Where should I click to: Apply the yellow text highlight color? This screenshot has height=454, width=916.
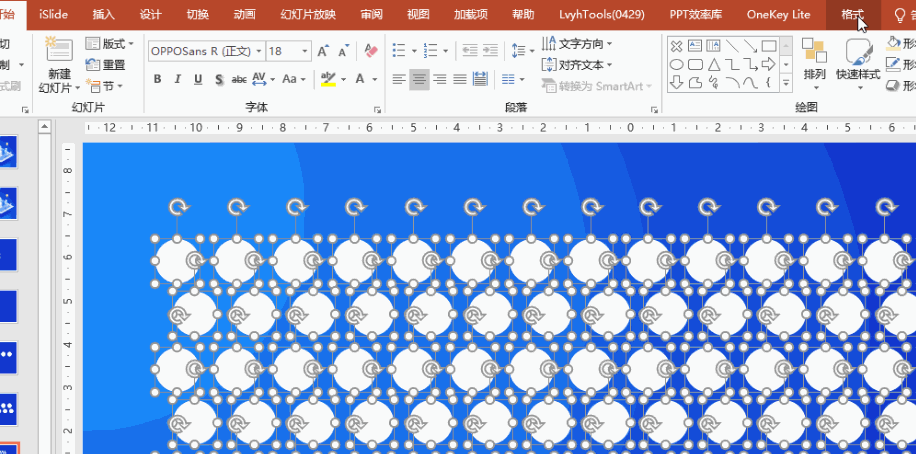click(328, 79)
